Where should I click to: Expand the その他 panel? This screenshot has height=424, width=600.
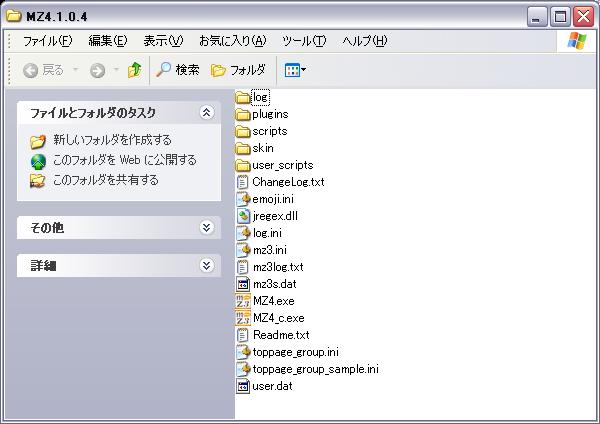point(206,227)
